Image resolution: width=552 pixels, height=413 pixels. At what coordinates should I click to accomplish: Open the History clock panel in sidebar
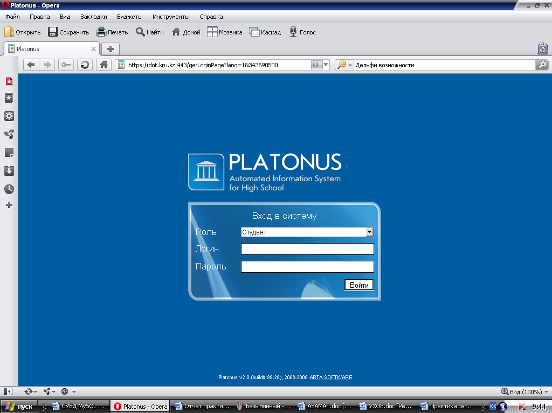[x=9, y=189]
